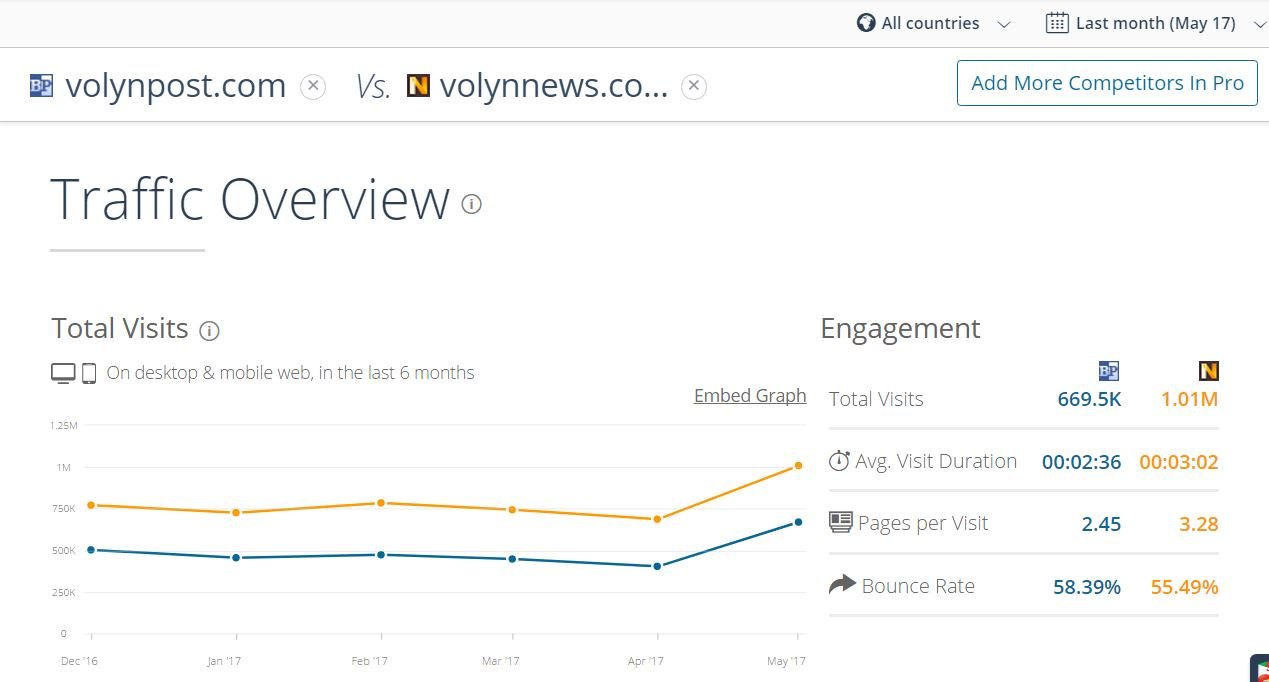Click the stopwatch icon for Avg. Visit Duration
This screenshot has height=682, width=1269.
[839, 461]
